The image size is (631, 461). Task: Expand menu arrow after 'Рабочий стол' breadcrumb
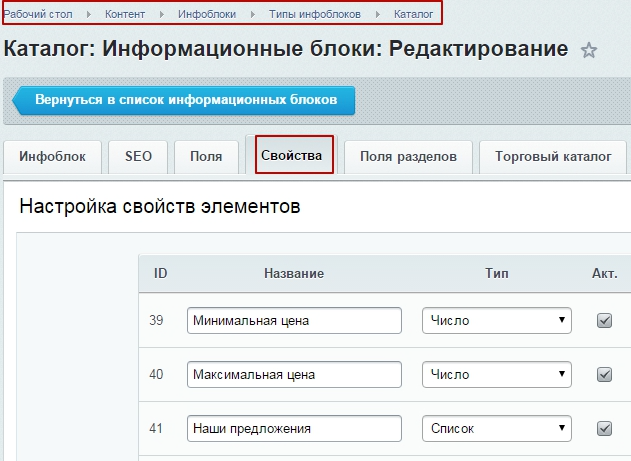tap(89, 14)
